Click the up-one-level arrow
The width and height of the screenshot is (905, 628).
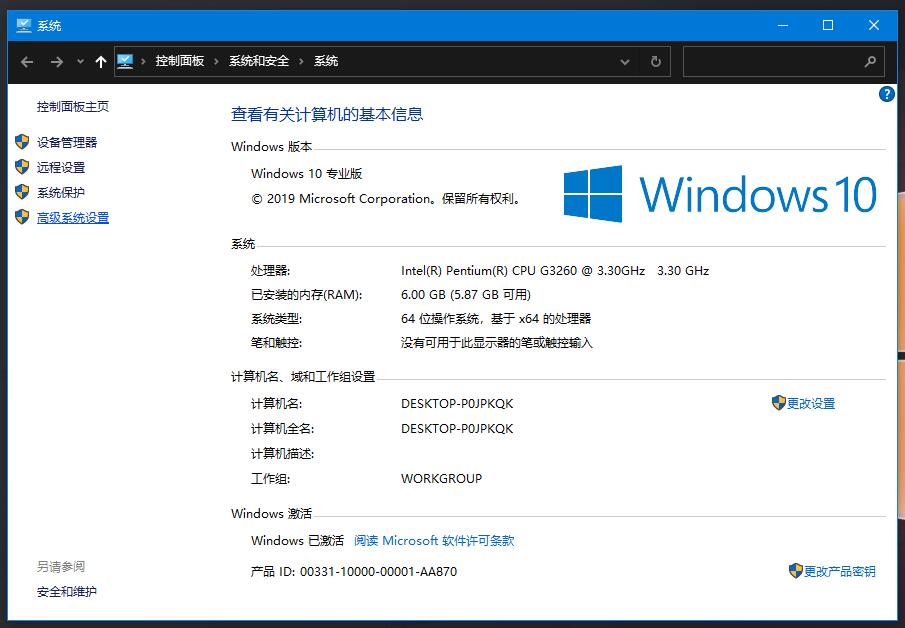[x=100, y=62]
